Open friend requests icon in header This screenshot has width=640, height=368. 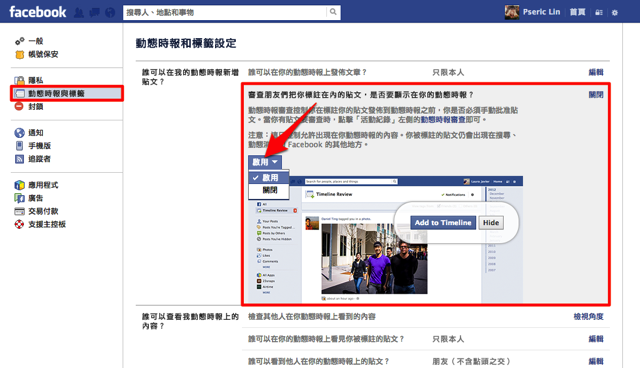point(79,13)
